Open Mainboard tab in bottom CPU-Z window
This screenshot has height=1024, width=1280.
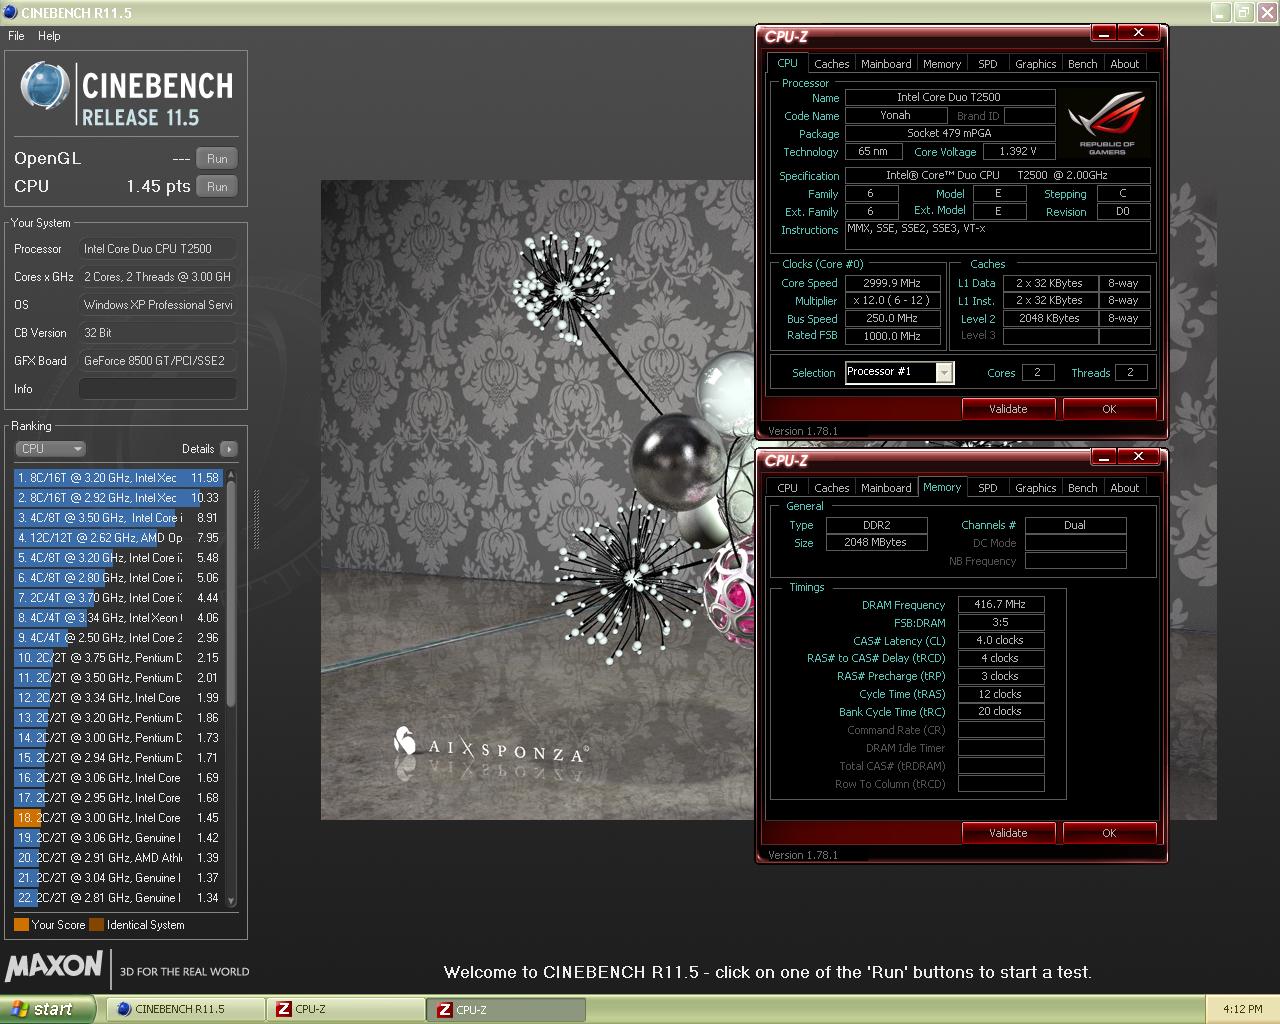(x=886, y=488)
